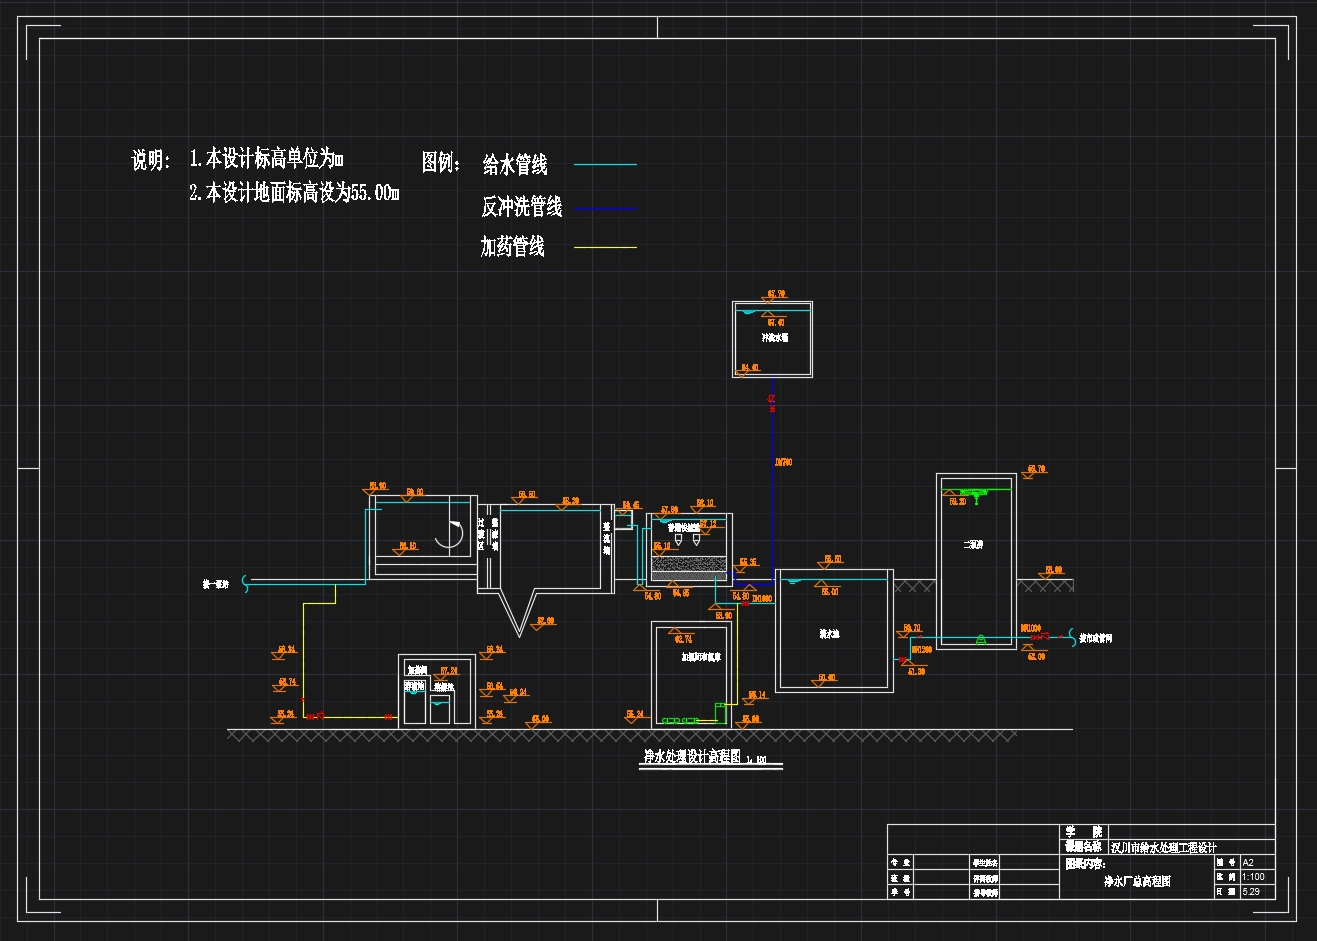This screenshot has height=941, width=1317.
Task: Click the '说明:' notes heading
Action: (x=153, y=160)
